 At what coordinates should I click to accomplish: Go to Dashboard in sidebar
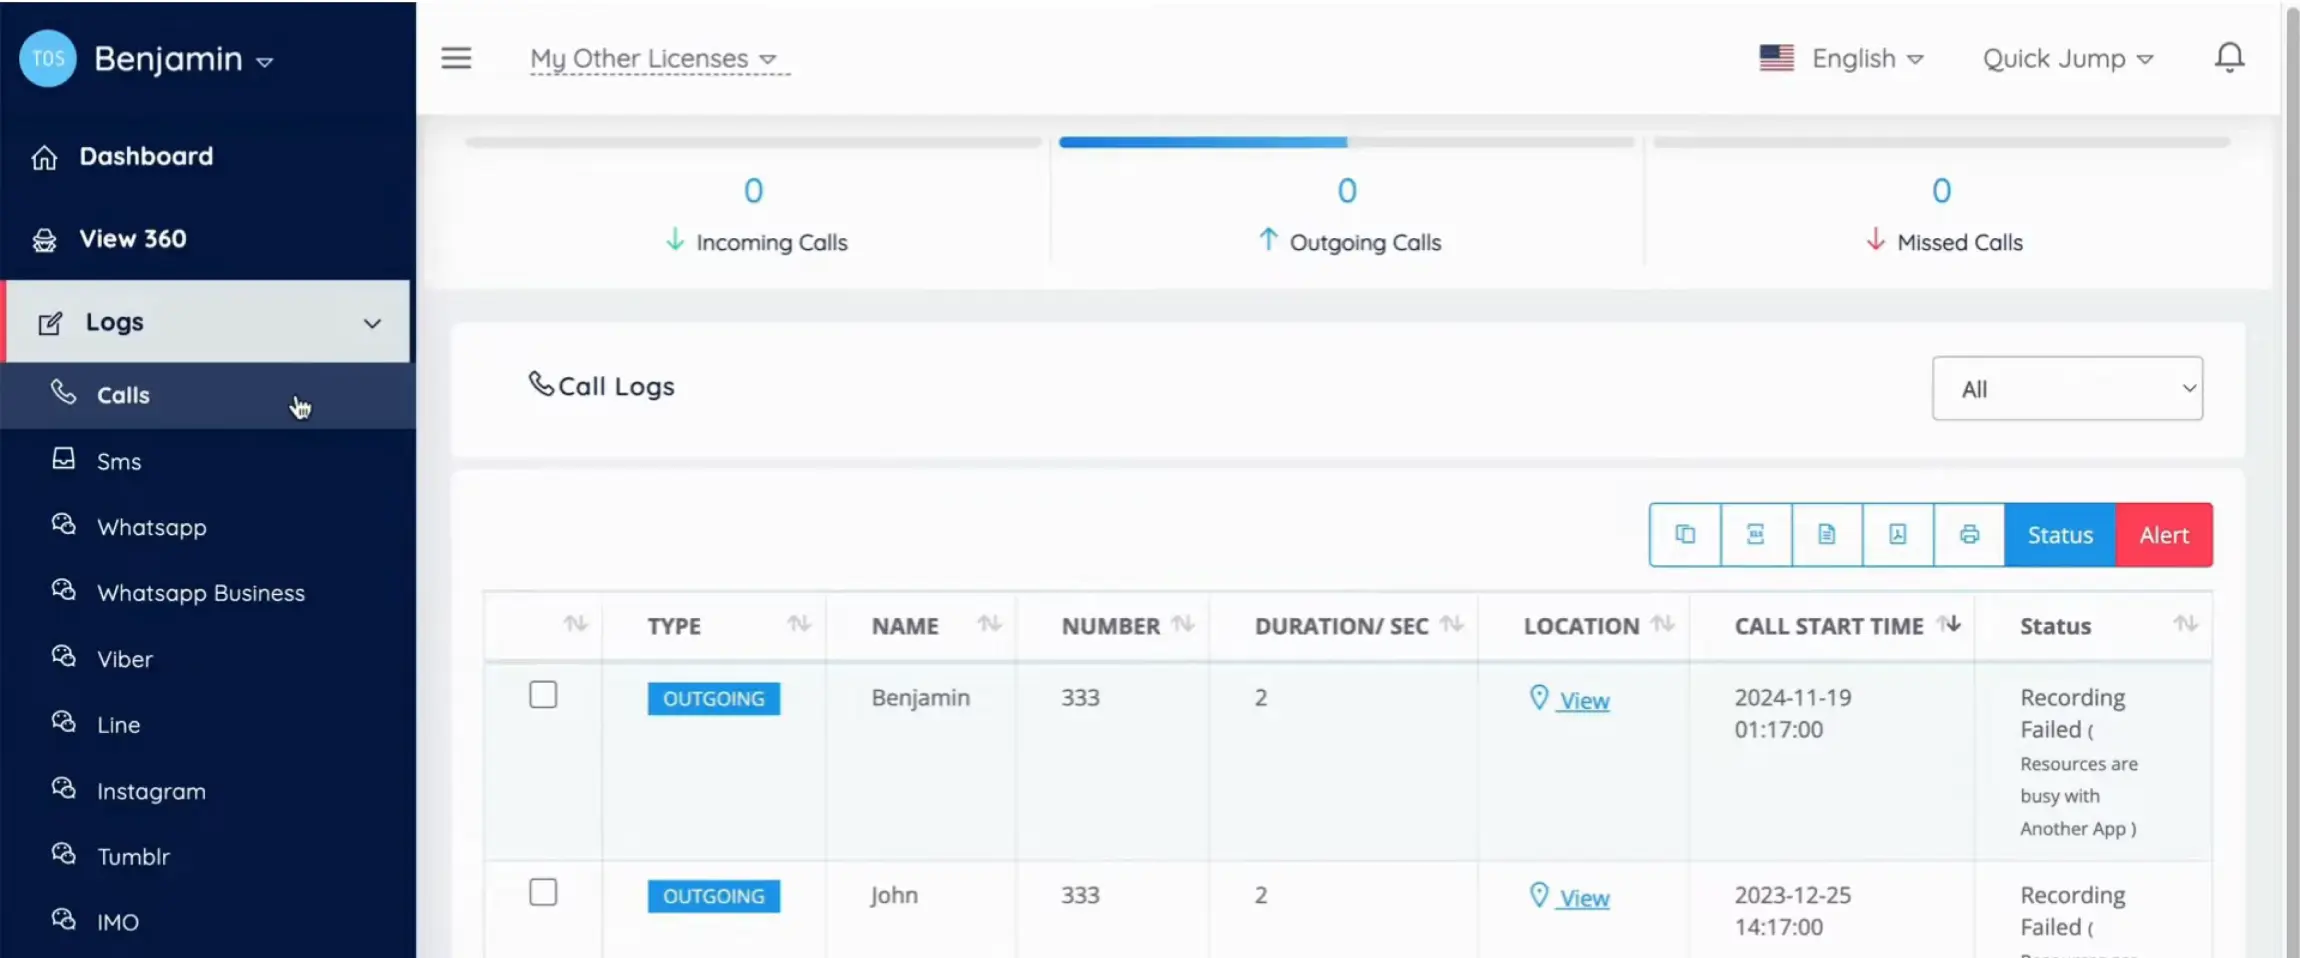pyautogui.click(x=146, y=157)
